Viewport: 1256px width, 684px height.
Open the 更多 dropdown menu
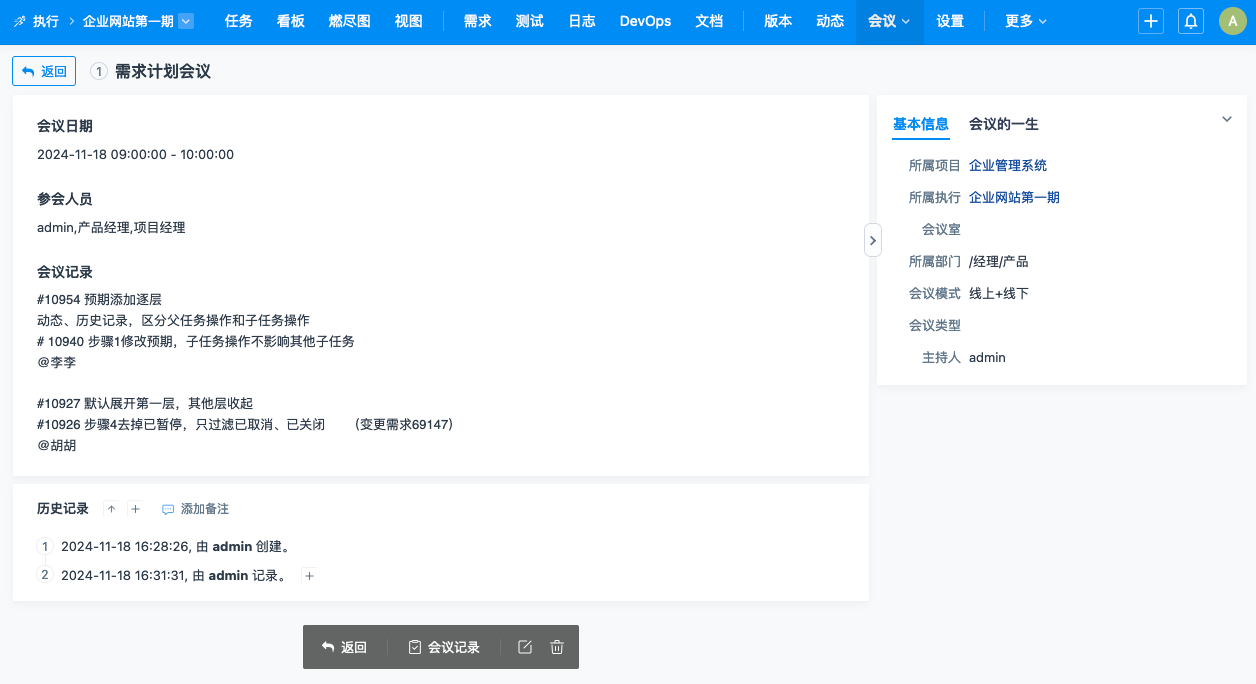point(1025,21)
